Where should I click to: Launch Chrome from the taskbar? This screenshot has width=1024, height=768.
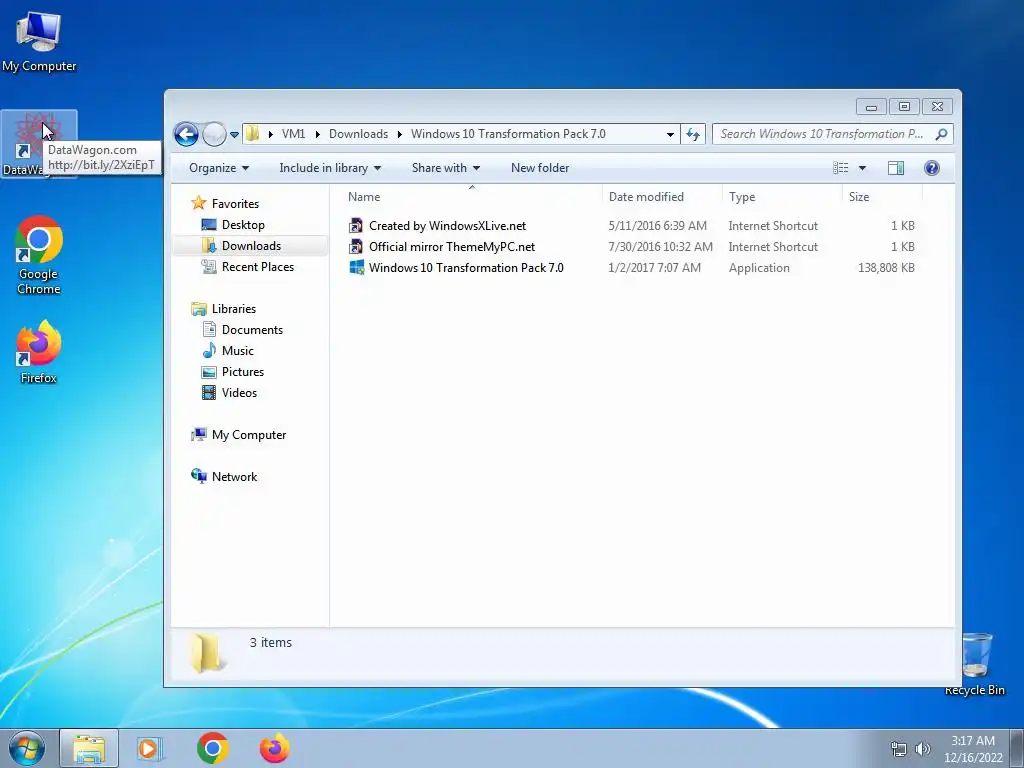pyautogui.click(x=212, y=749)
